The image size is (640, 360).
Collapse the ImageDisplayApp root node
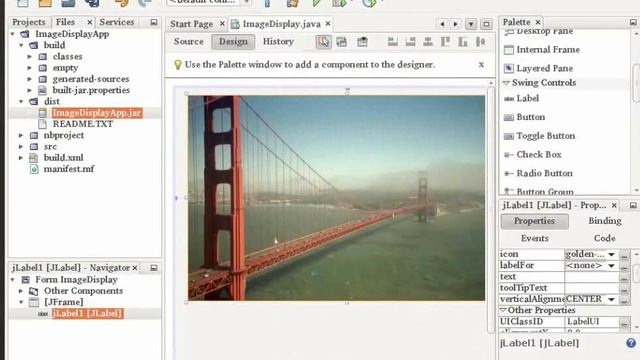coord(13,34)
